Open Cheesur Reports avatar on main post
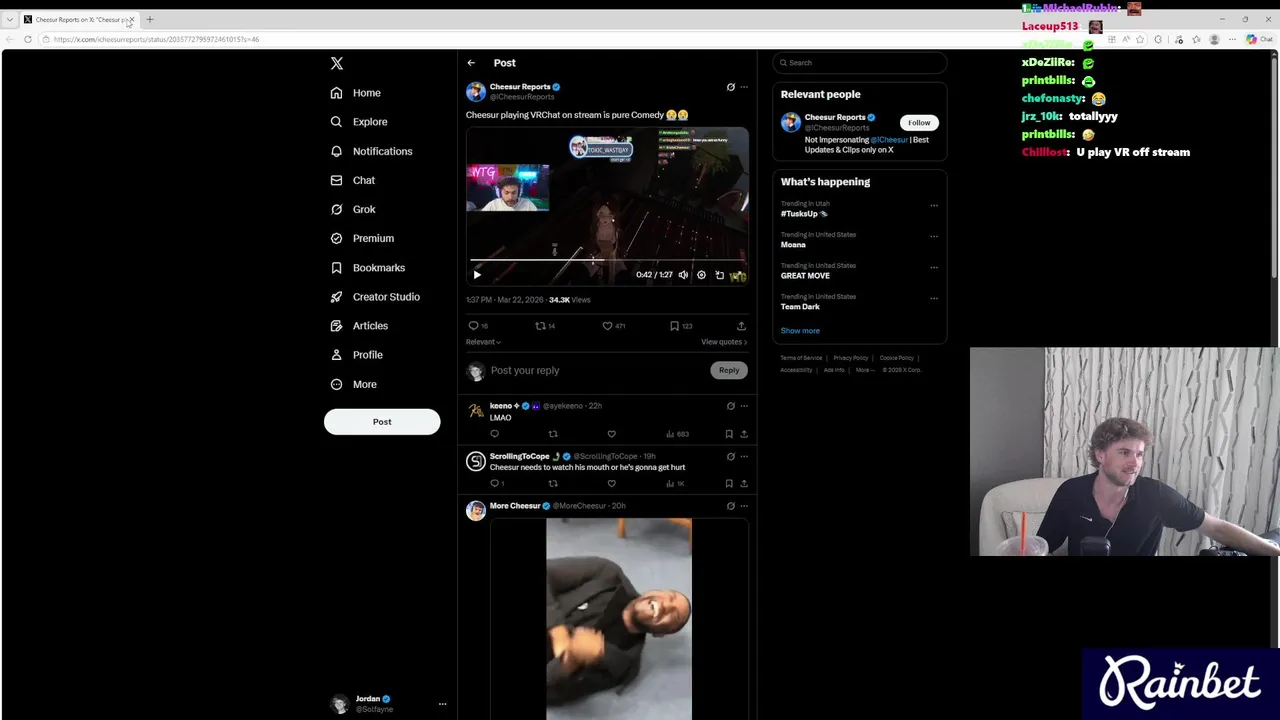Viewport: 1280px width, 720px height. coord(476,92)
